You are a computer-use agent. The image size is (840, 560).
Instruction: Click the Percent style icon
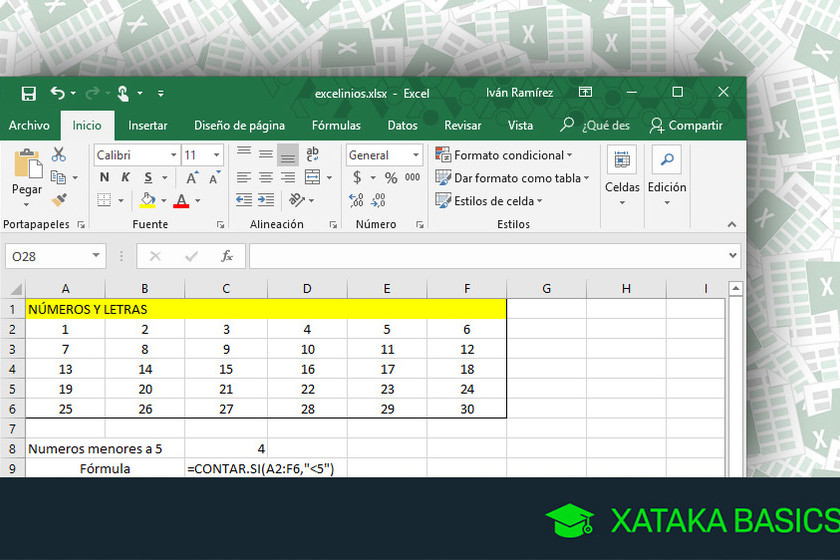[x=391, y=178]
